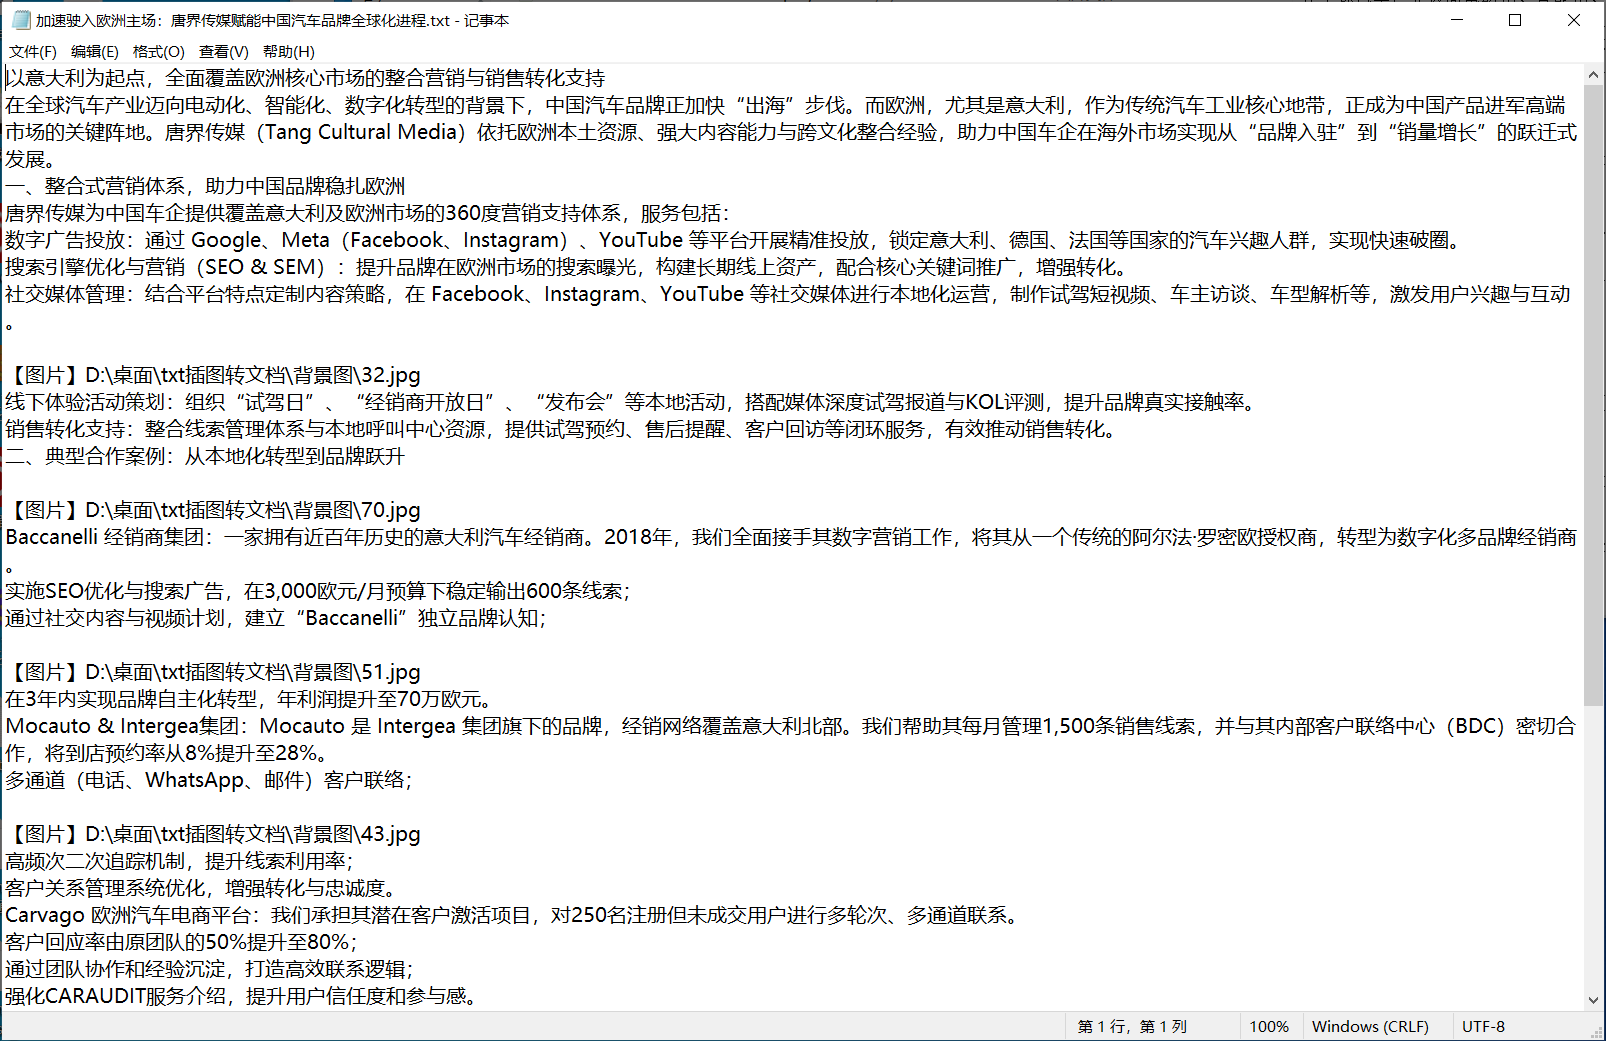
Task: Click the line 客户回应率由原团队的50%提升至80%
Action: point(181,942)
